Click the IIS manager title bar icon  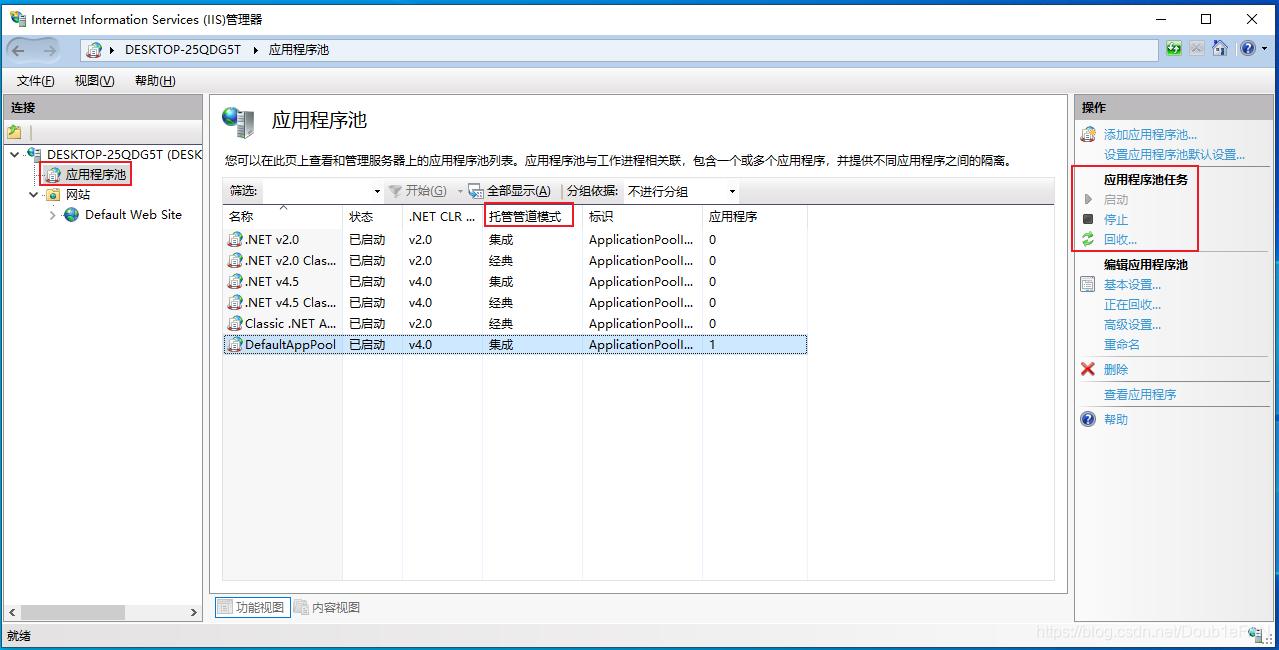(18, 18)
